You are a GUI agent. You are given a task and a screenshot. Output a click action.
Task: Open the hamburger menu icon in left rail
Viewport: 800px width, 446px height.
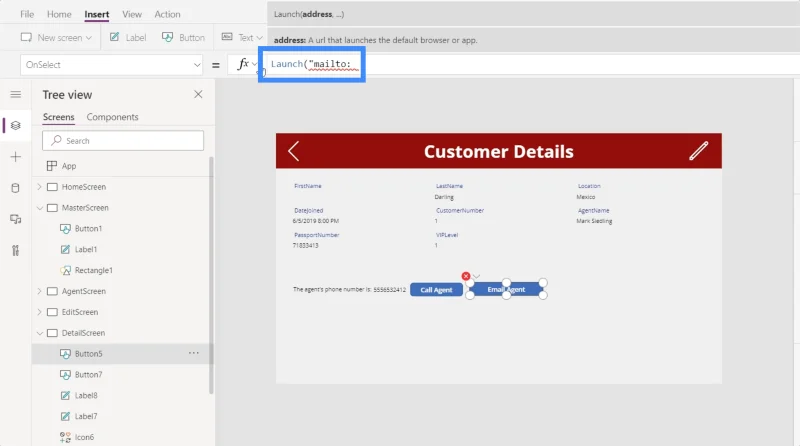coord(16,94)
